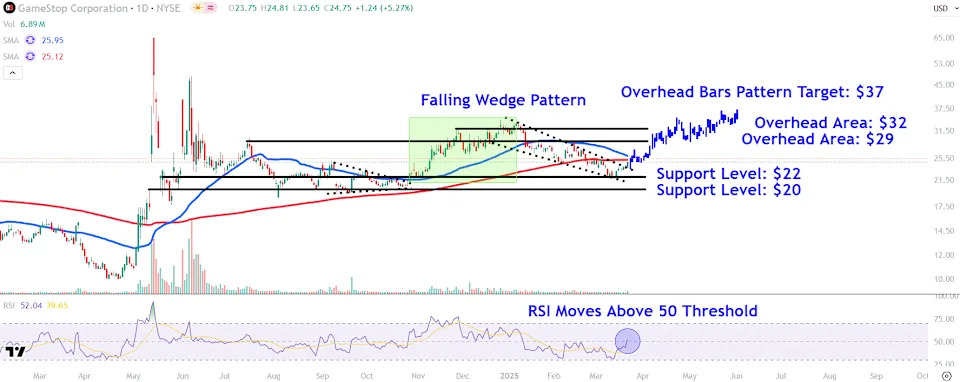
Task: Click the GameStop logo icon
Action: click(10, 8)
